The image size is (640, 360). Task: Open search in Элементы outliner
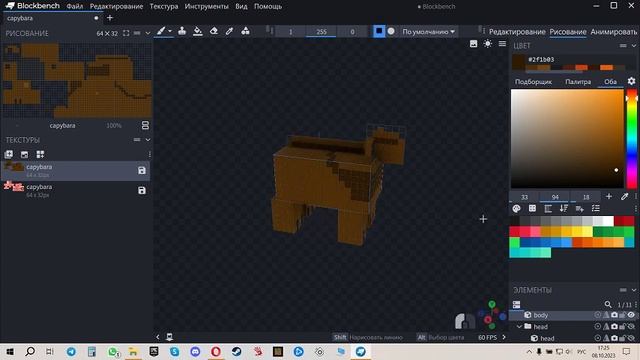coord(608,304)
